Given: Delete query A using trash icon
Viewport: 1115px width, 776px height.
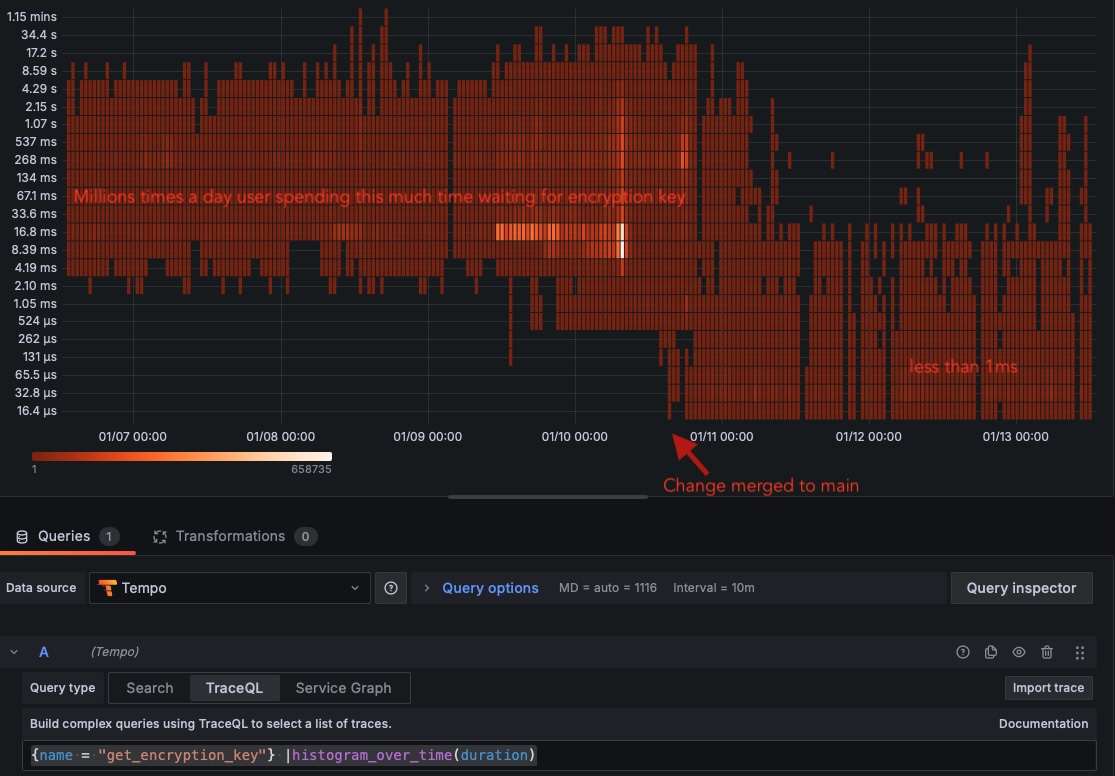Looking at the screenshot, I should (x=1047, y=652).
